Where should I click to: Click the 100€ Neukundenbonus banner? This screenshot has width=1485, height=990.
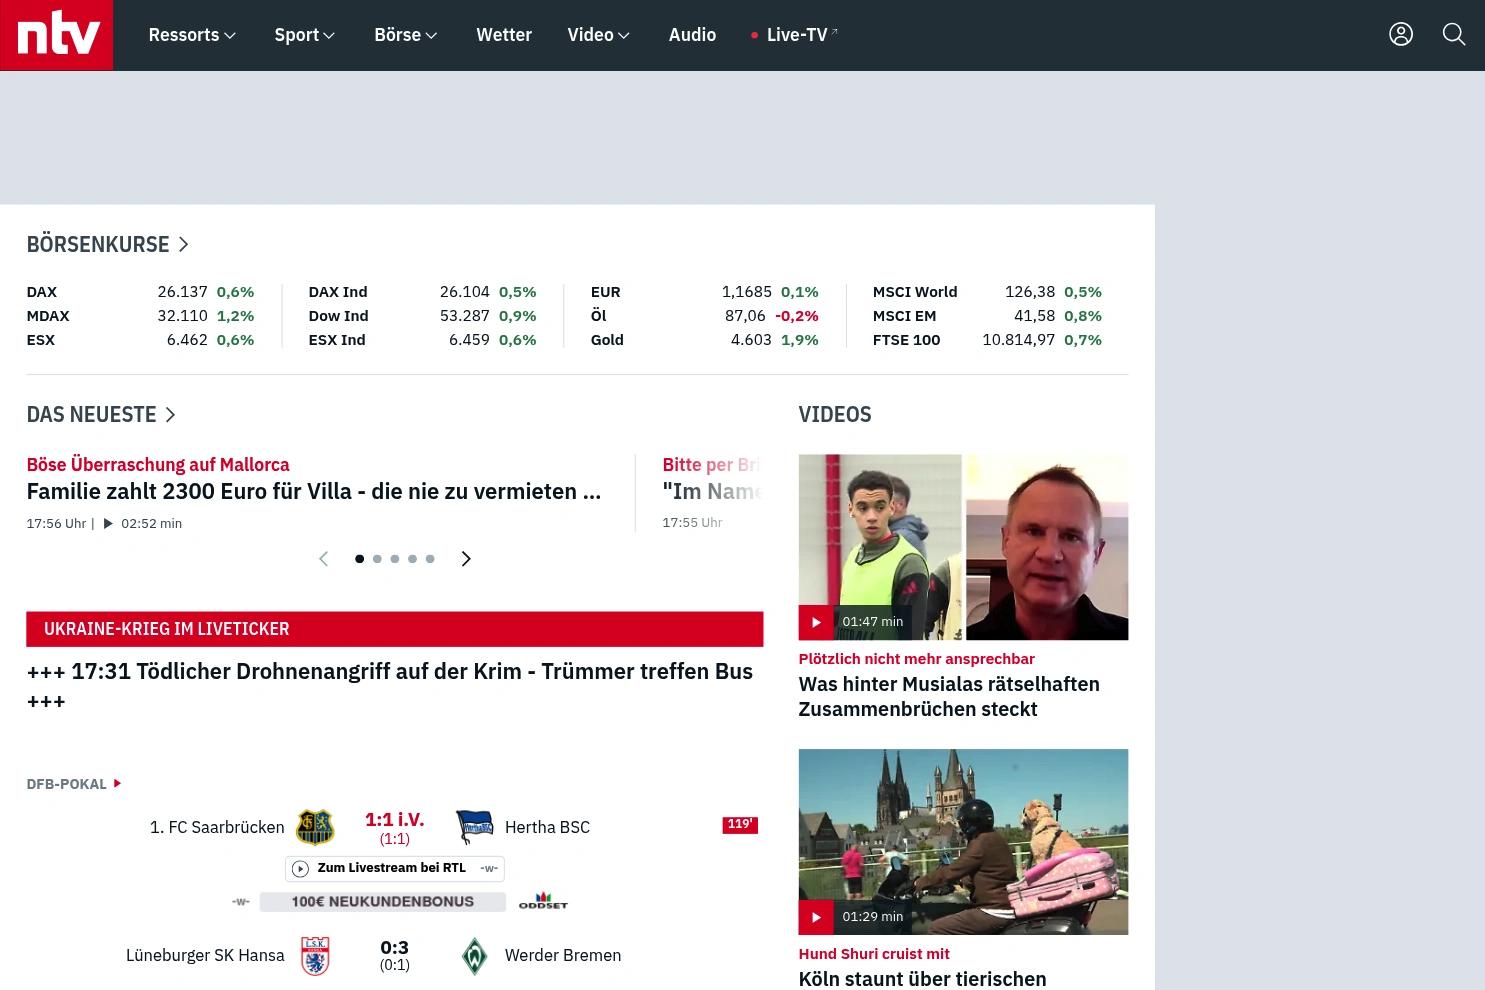[x=382, y=901]
